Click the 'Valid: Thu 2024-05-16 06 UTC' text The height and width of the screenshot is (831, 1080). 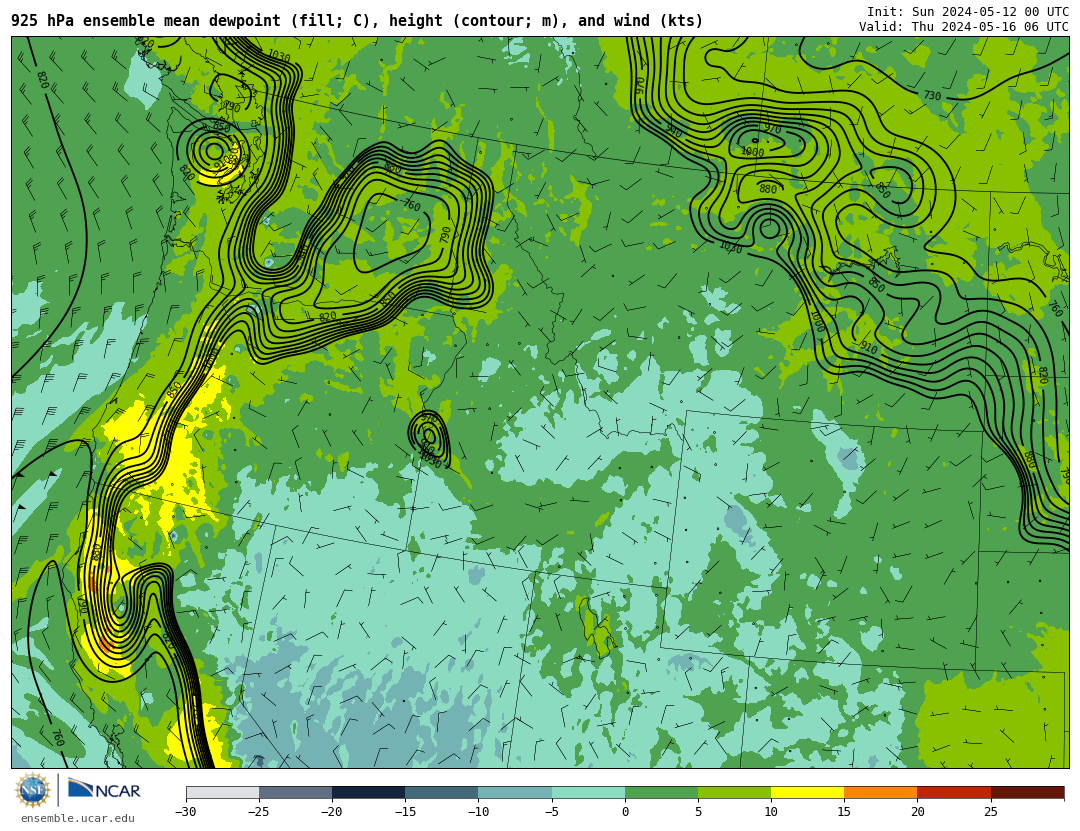pyautogui.click(x=964, y=27)
